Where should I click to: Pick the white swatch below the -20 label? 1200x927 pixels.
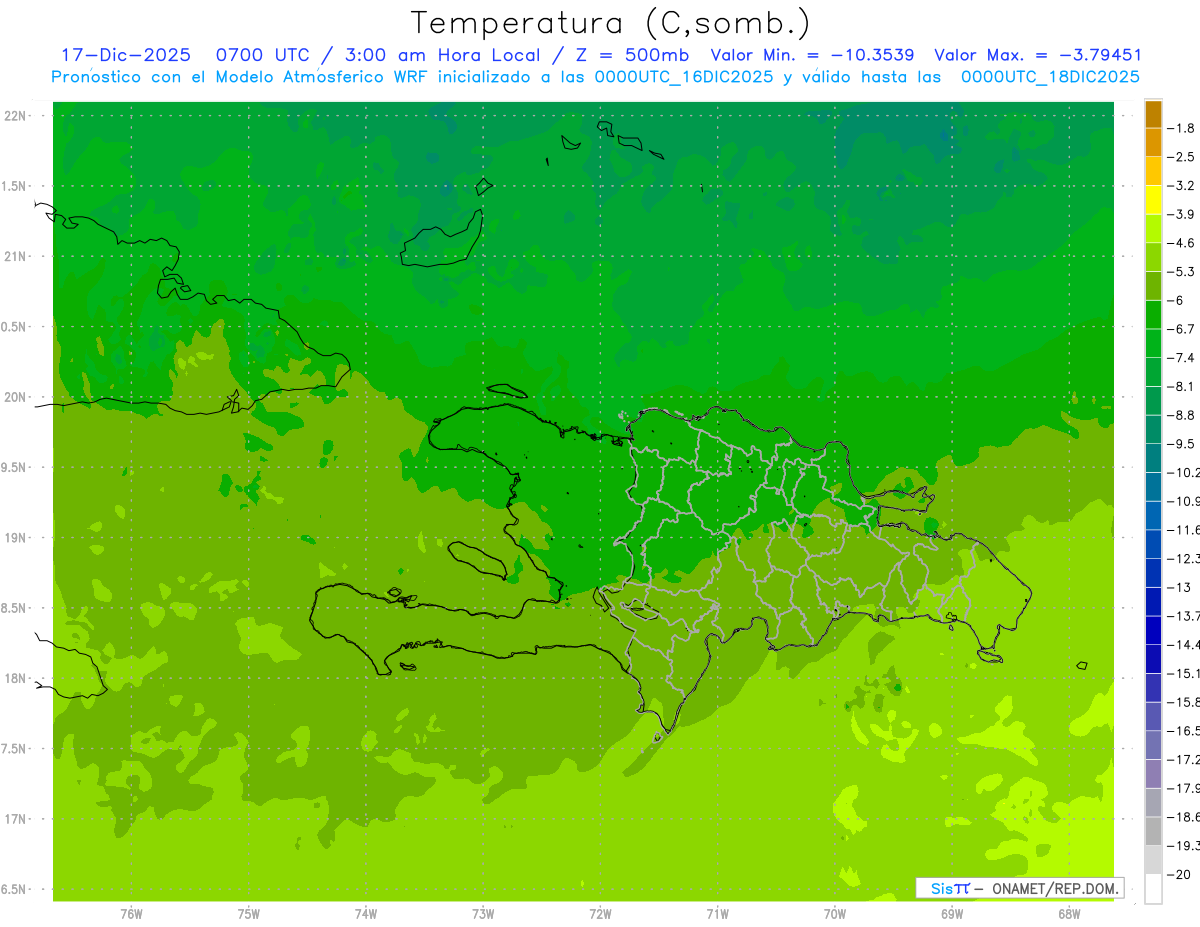(x=1154, y=888)
